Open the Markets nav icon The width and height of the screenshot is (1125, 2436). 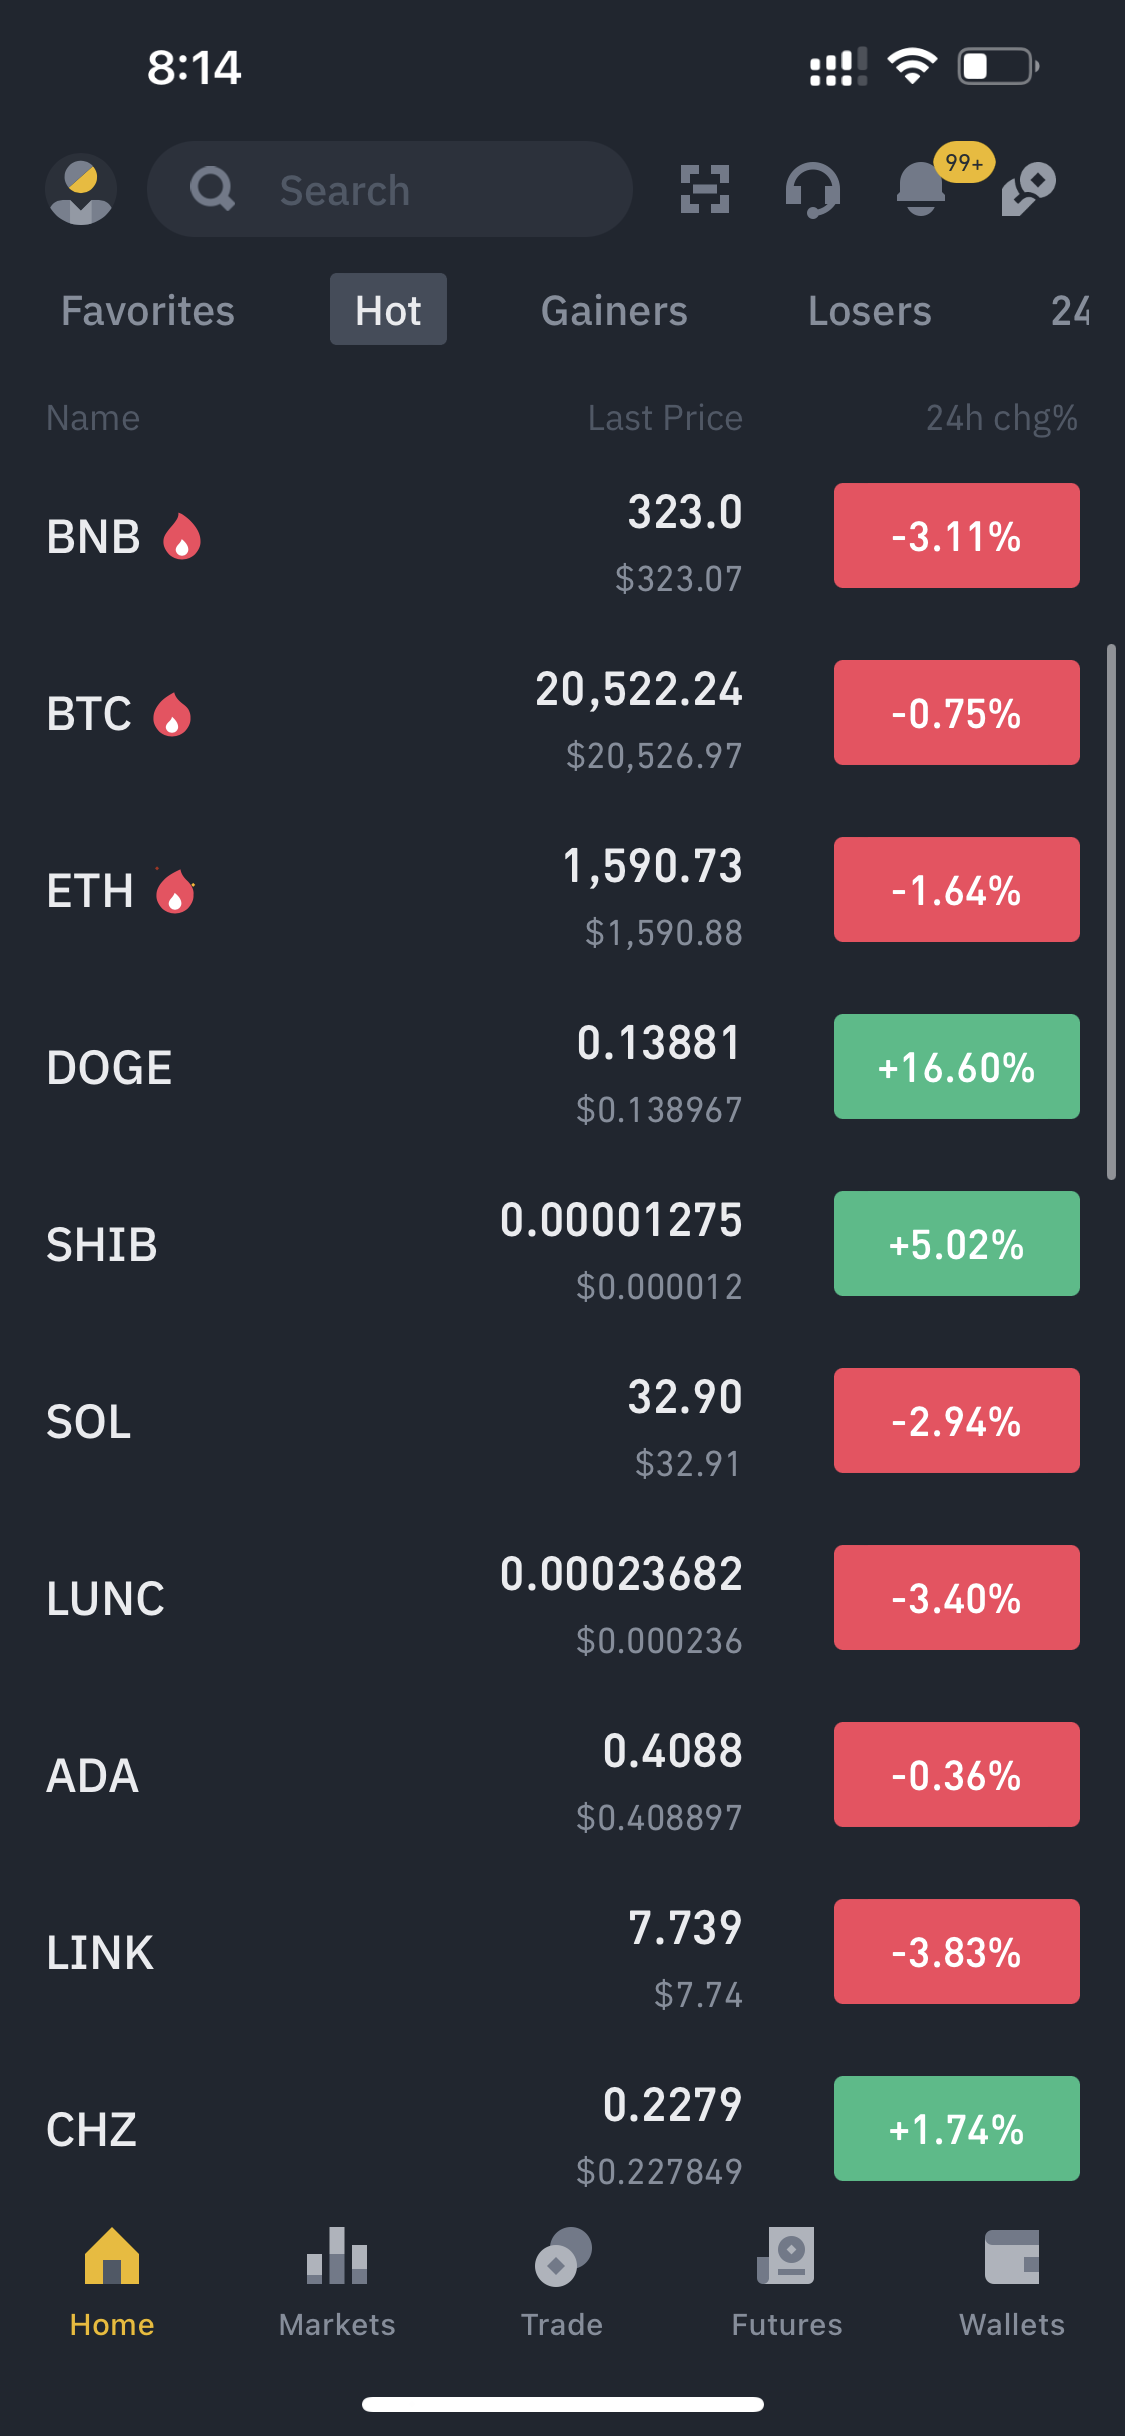point(337,2257)
